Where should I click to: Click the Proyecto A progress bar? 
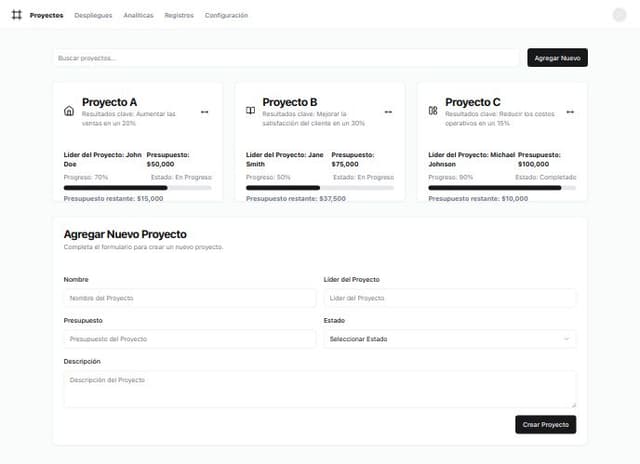tap(115, 187)
